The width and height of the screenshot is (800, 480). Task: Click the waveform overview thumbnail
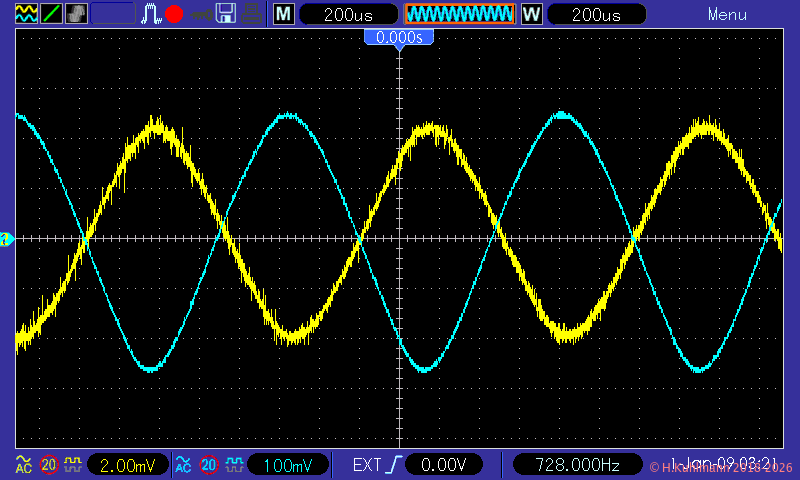click(459, 14)
